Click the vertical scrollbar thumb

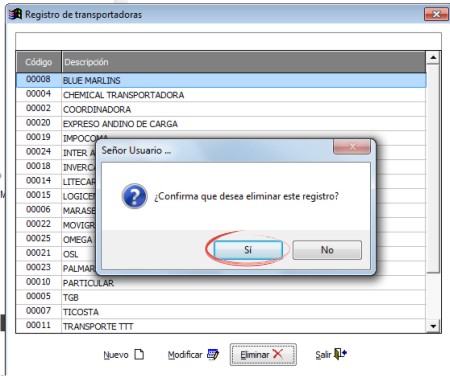pyautogui.click(x=433, y=168)
